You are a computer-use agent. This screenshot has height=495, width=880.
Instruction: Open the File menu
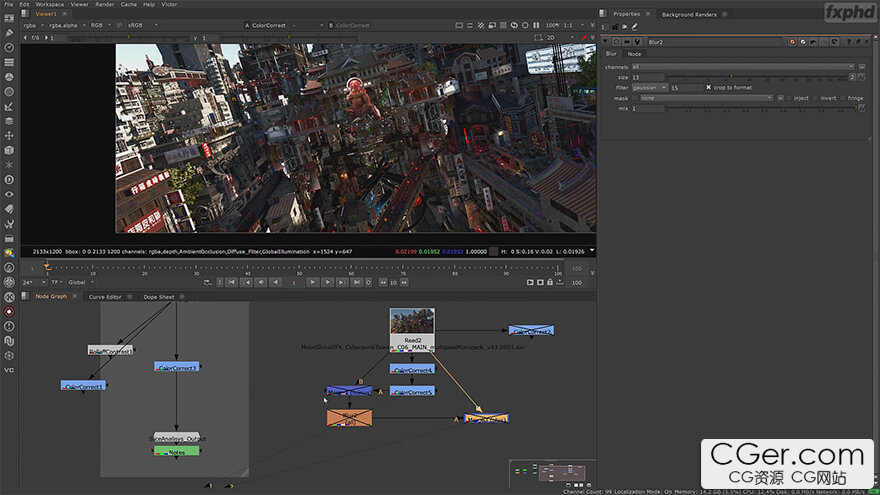click(x=8, y=4)
